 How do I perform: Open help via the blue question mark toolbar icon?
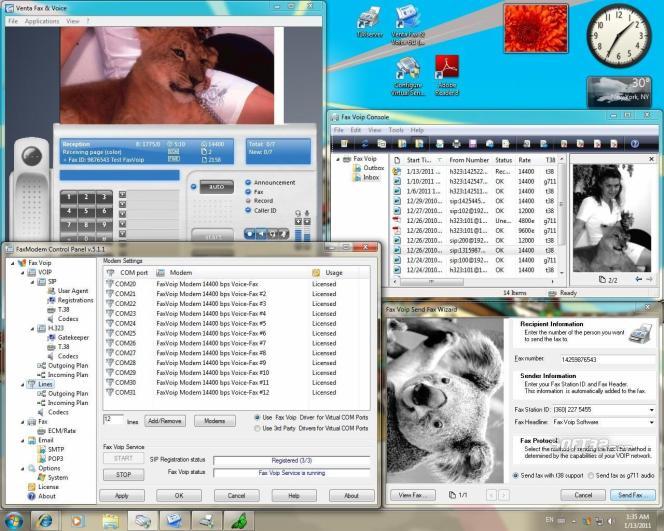(x=634, y=144)
